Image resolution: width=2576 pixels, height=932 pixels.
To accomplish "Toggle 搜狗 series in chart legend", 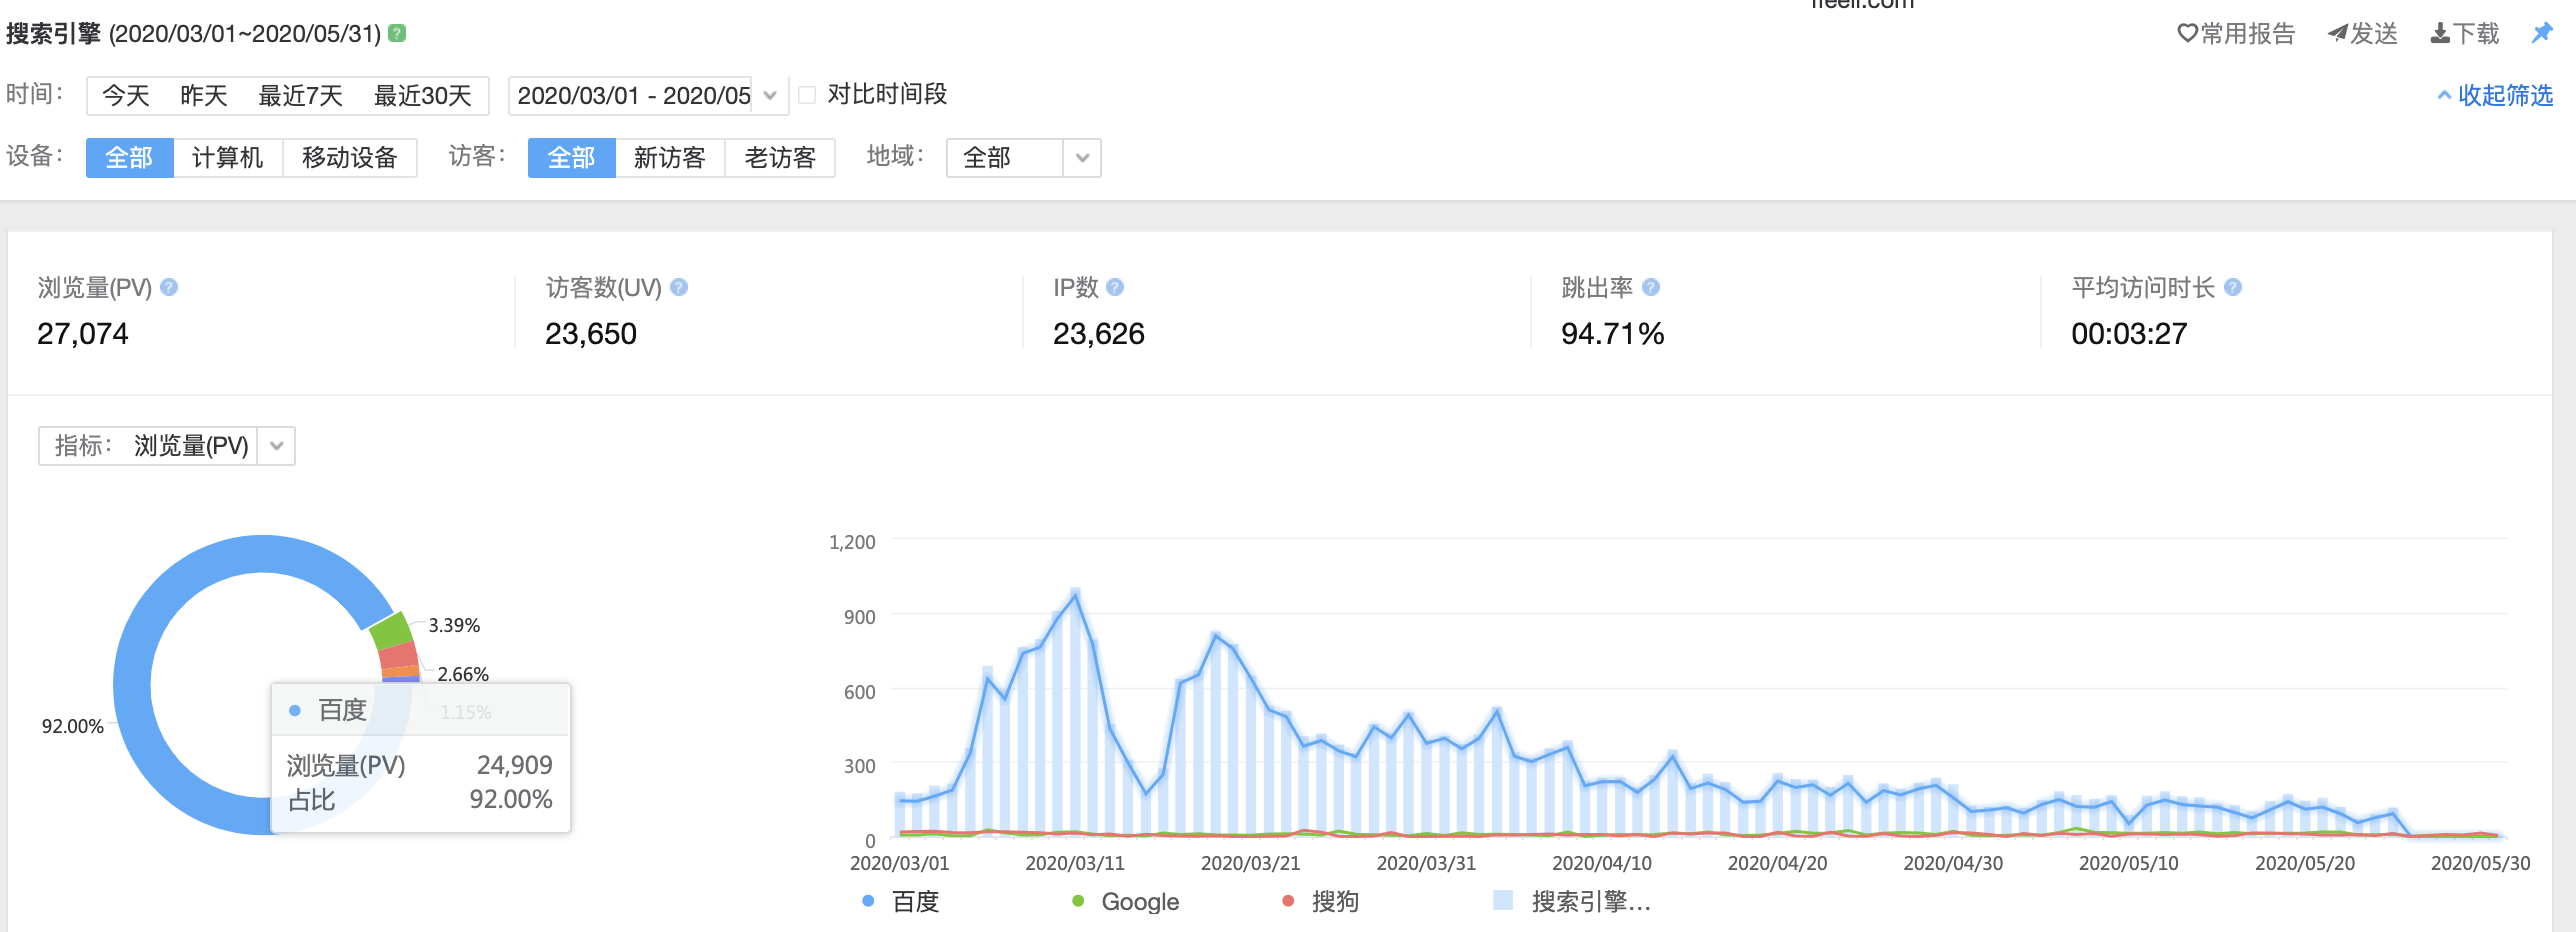I will (x=1322, y=901).
